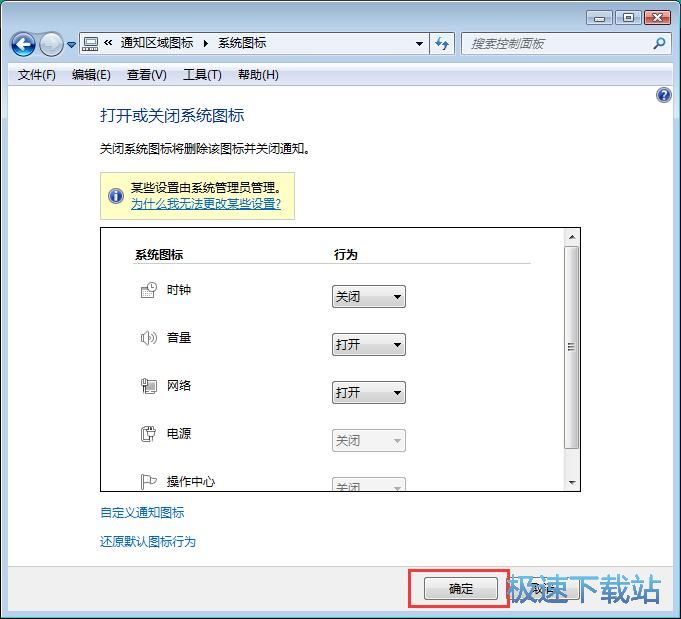
Task: Open the 编辑(E) menu
Action: pos(91,75)
